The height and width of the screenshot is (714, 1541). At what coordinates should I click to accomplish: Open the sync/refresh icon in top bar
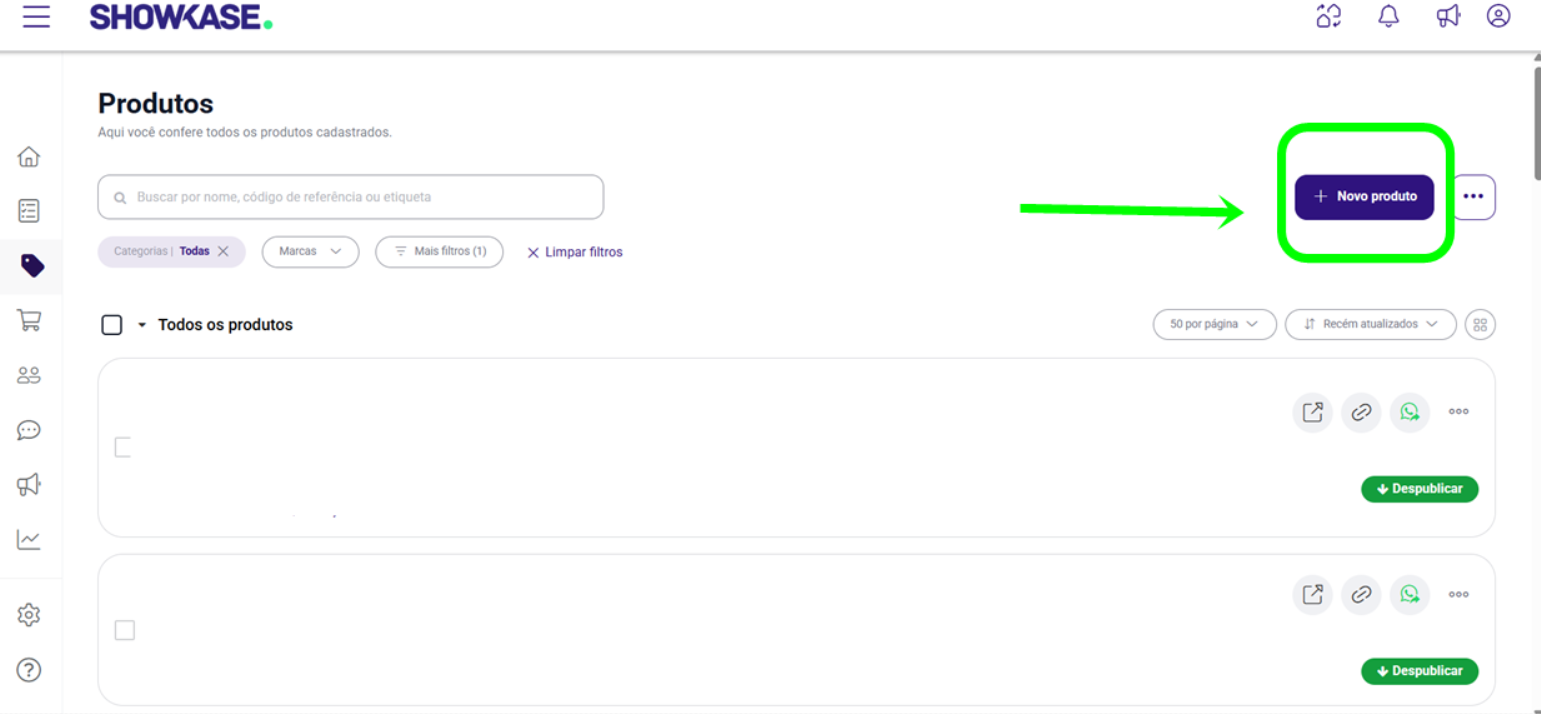[1329, 16]
